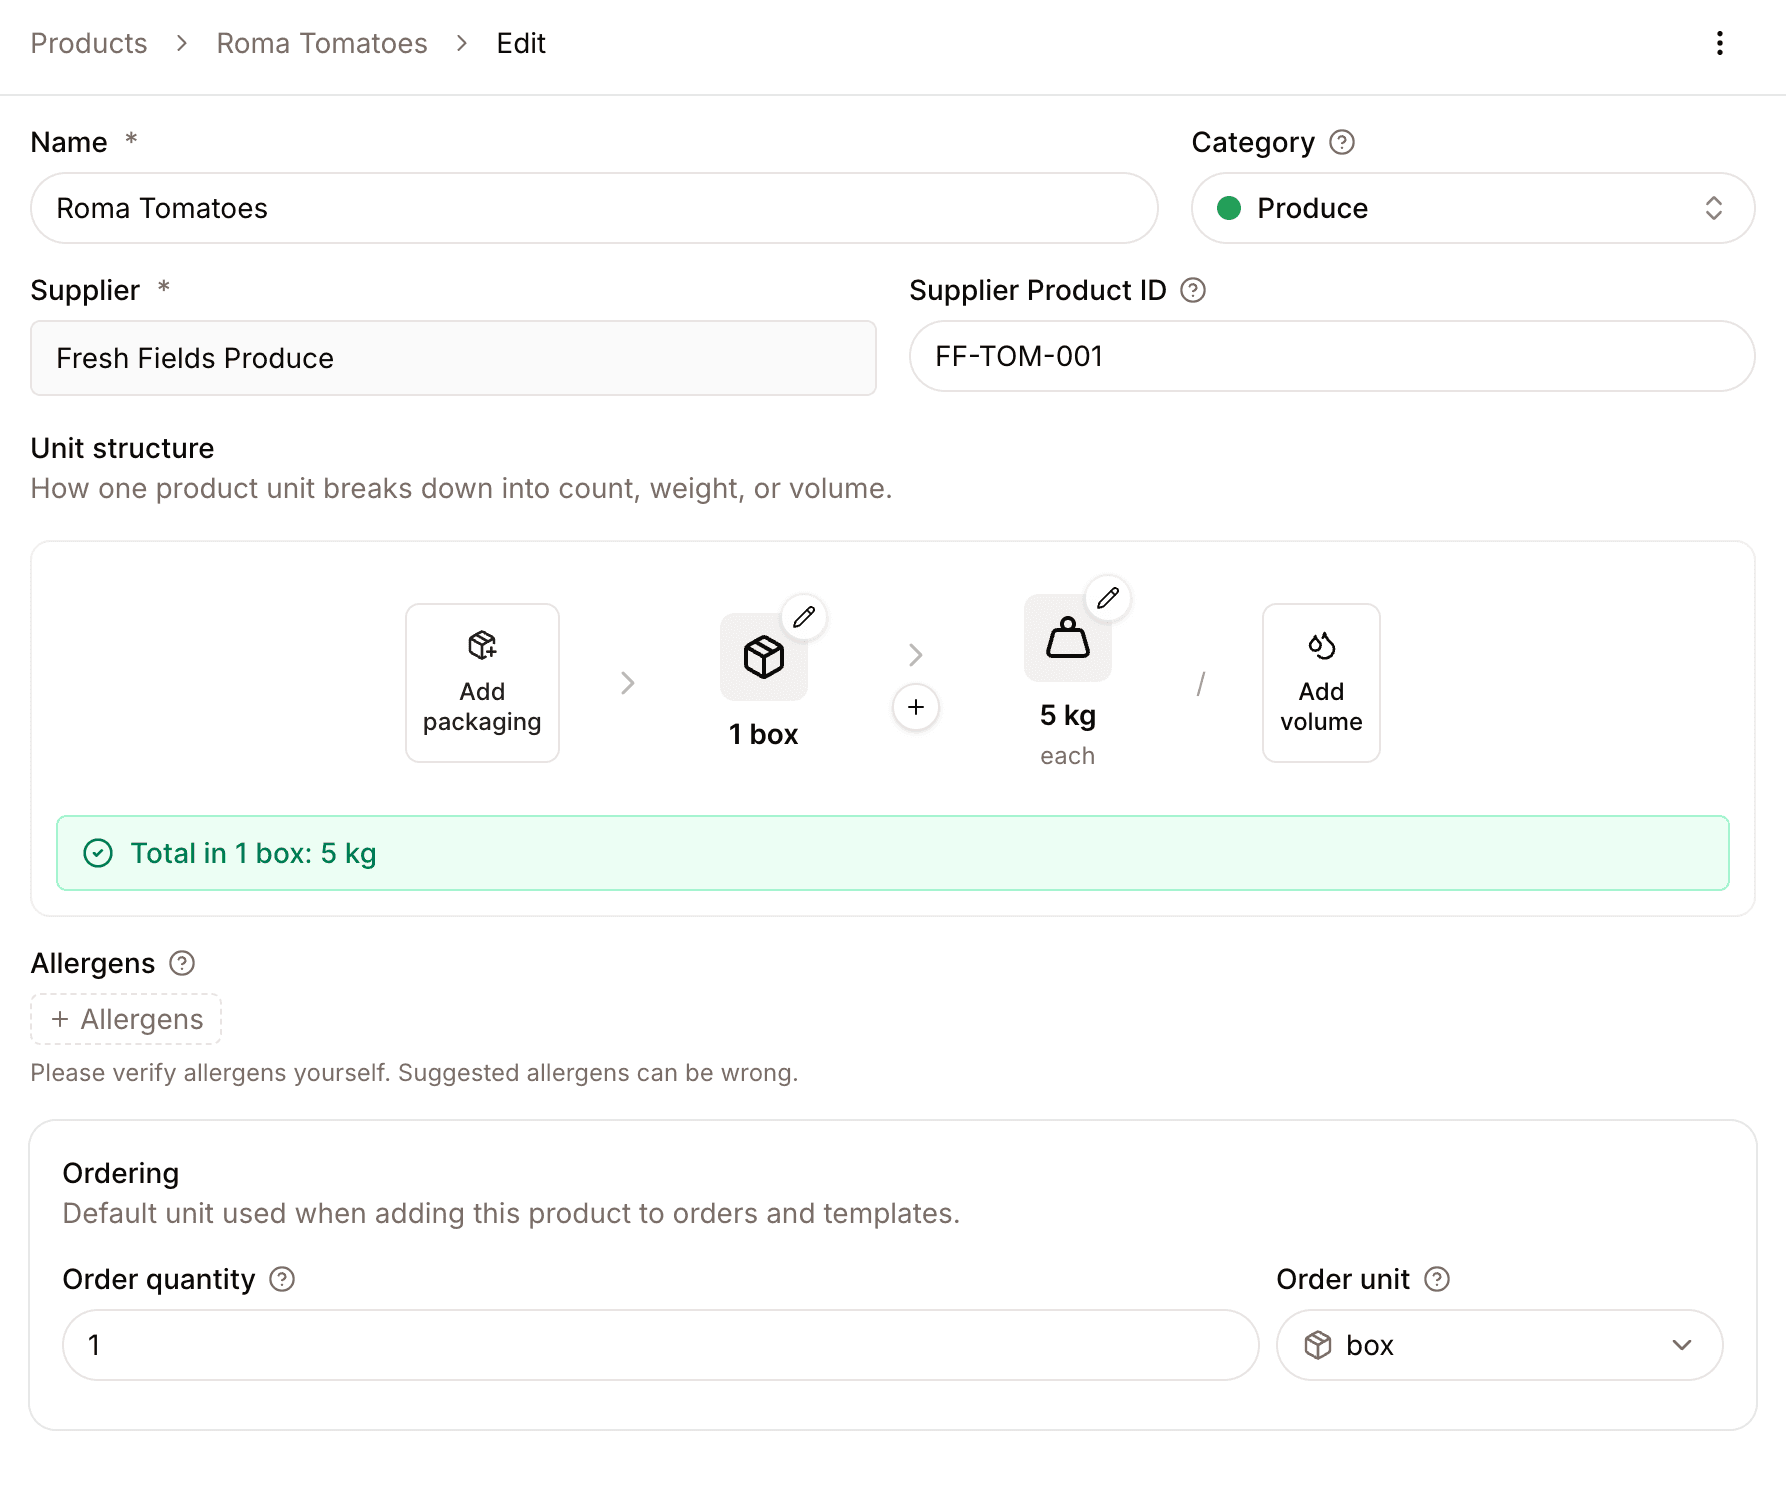This screenshot has width=1786, height=1498.
Task: Click the 'Unit structure' heading
Action: tap(122, 448)
